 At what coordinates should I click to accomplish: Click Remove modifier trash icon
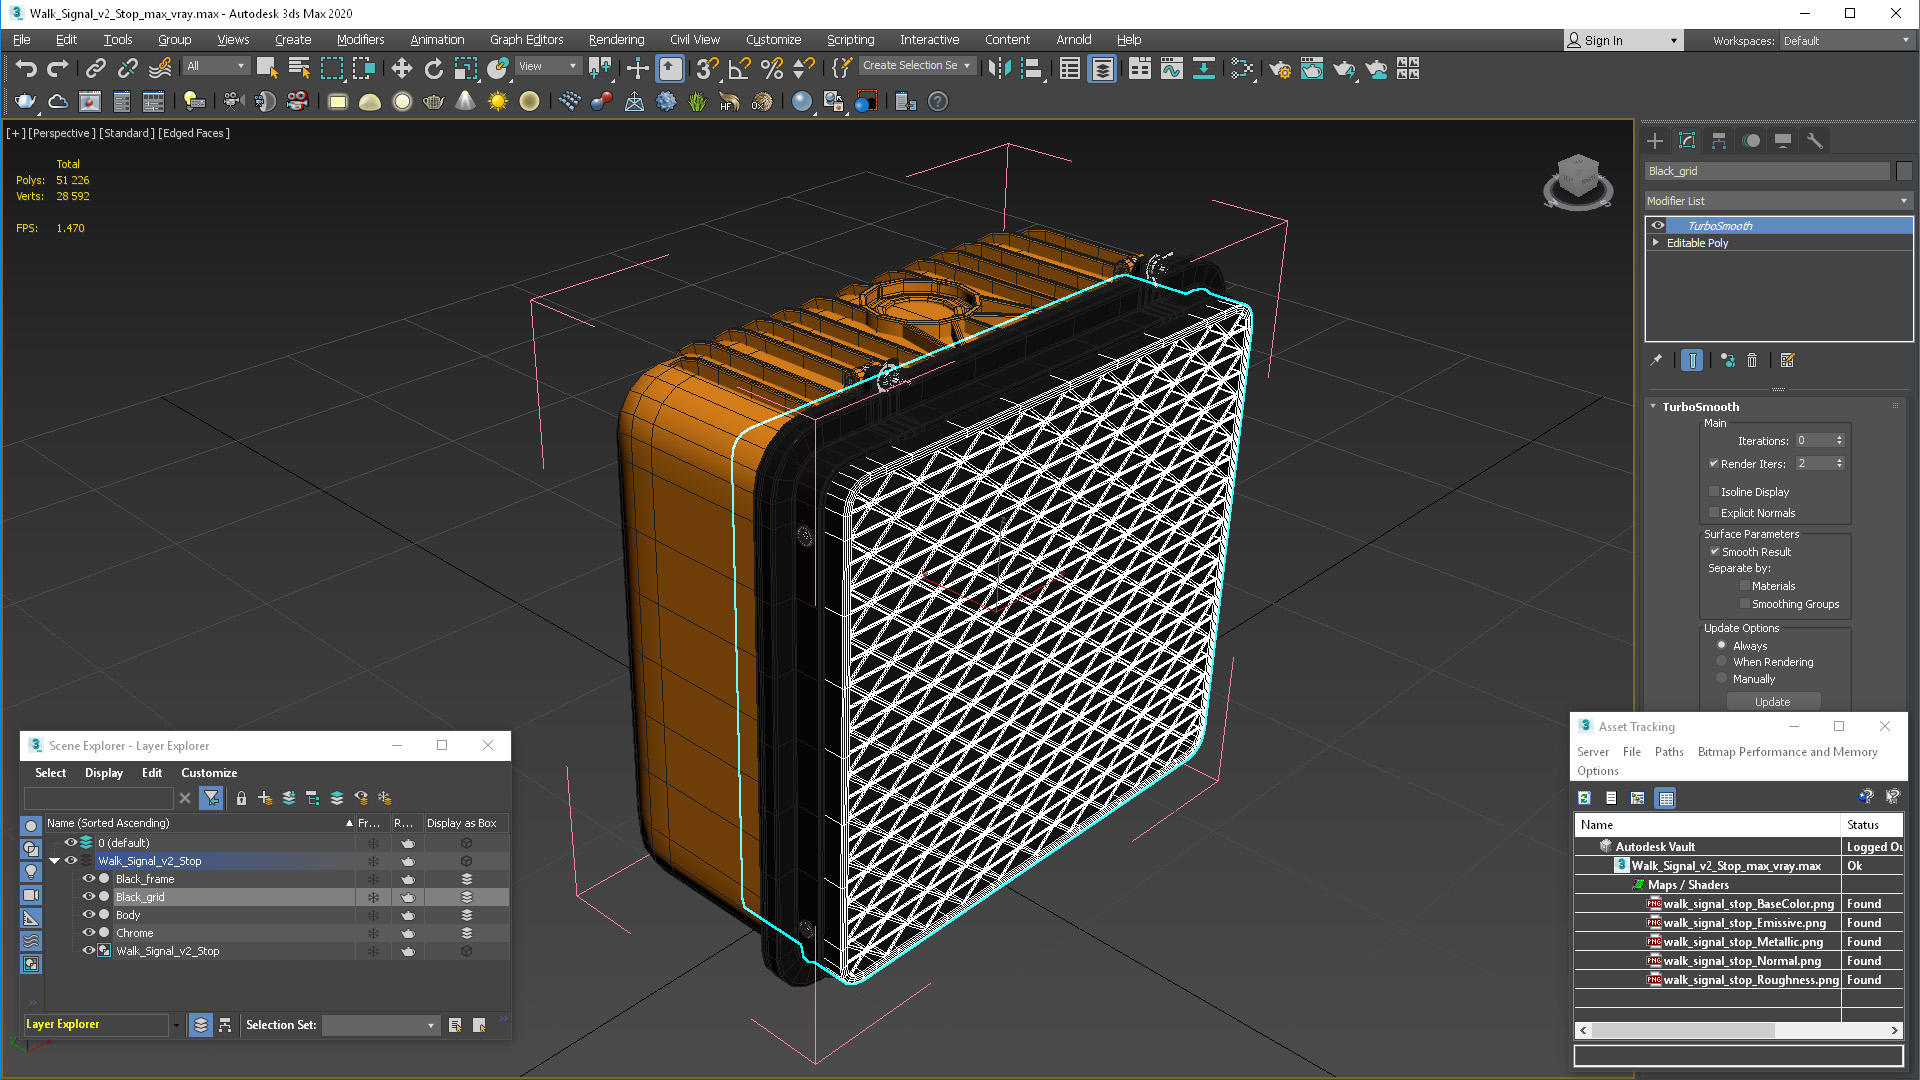1752,360
